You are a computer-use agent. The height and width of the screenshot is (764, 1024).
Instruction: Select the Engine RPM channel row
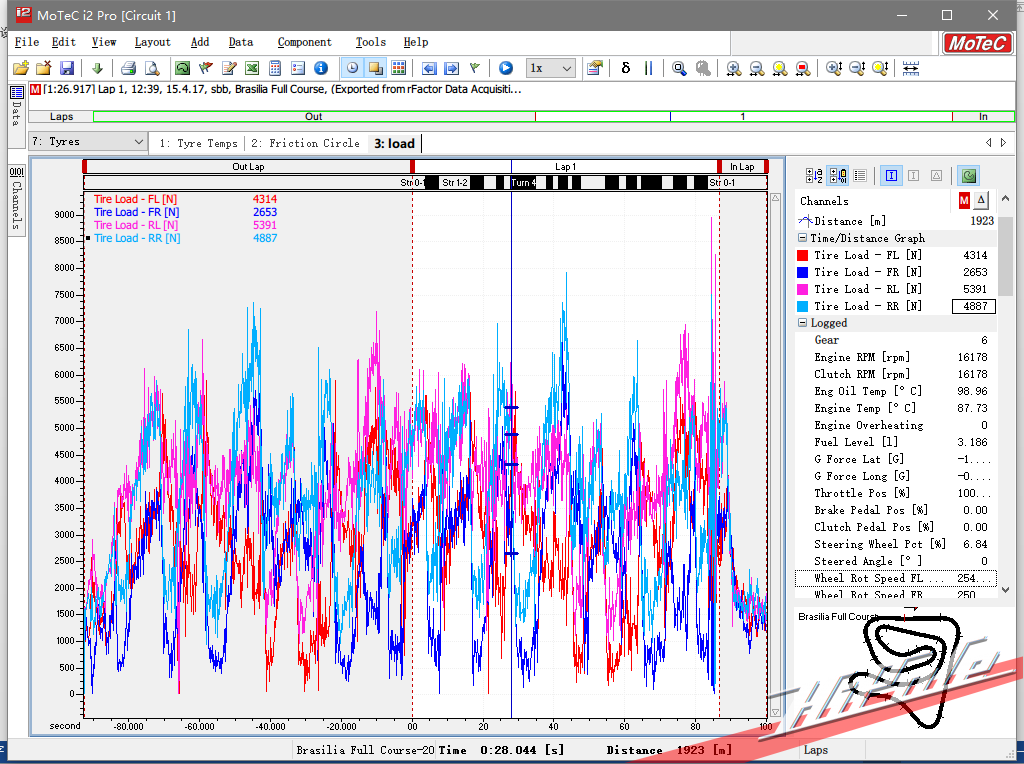[895, 357]
